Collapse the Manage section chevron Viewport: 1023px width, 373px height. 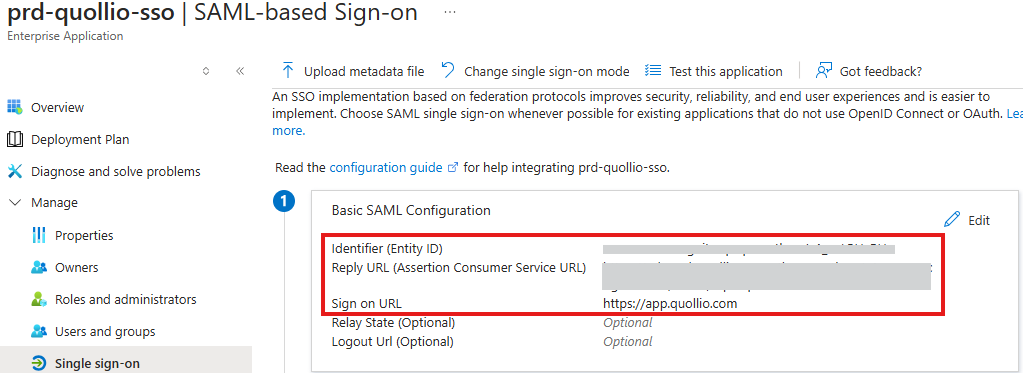coord(14,203)
